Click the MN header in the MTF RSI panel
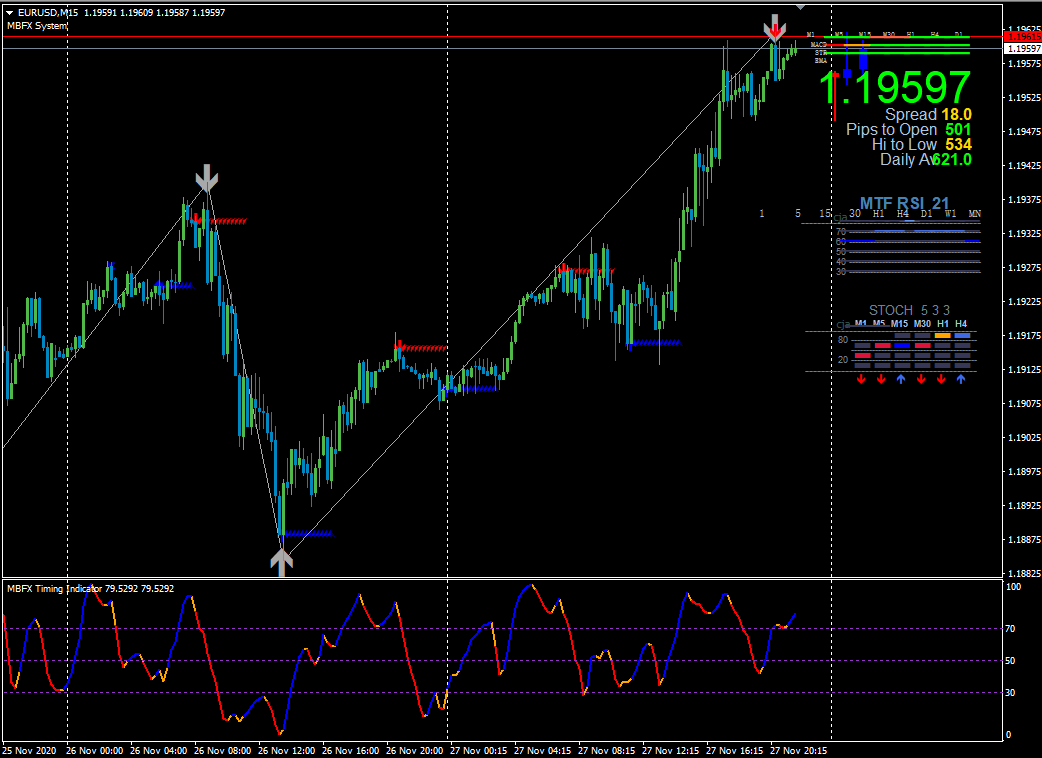 [974, 214]
